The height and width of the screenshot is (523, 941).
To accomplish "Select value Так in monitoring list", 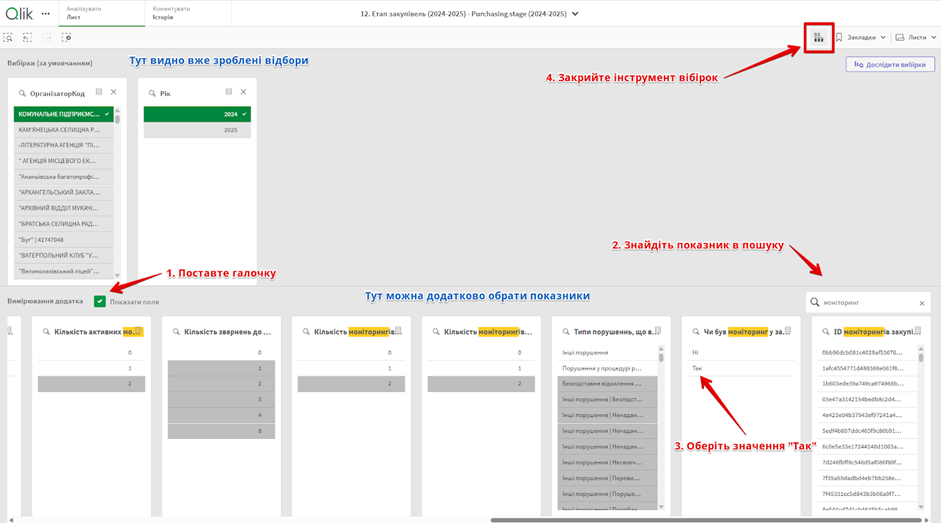I will [698, 368].
